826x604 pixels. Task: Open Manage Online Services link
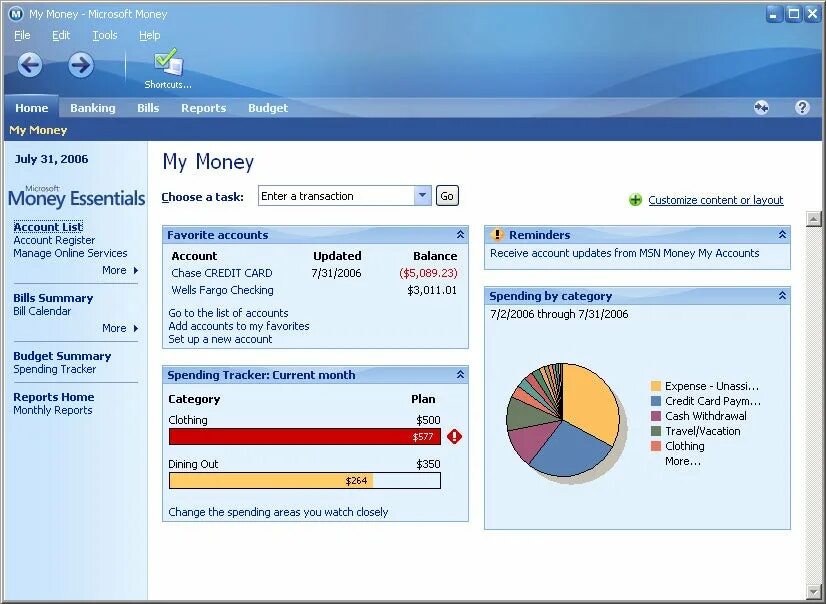70,253
